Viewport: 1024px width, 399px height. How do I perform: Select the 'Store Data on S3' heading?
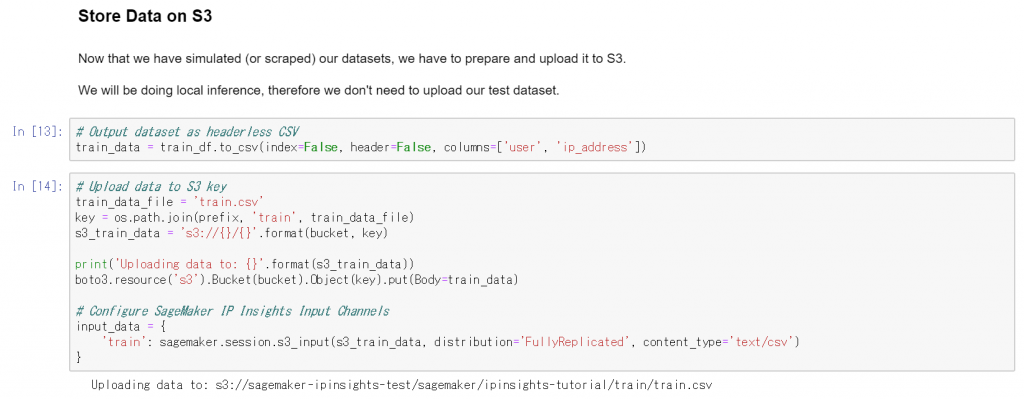145,17
